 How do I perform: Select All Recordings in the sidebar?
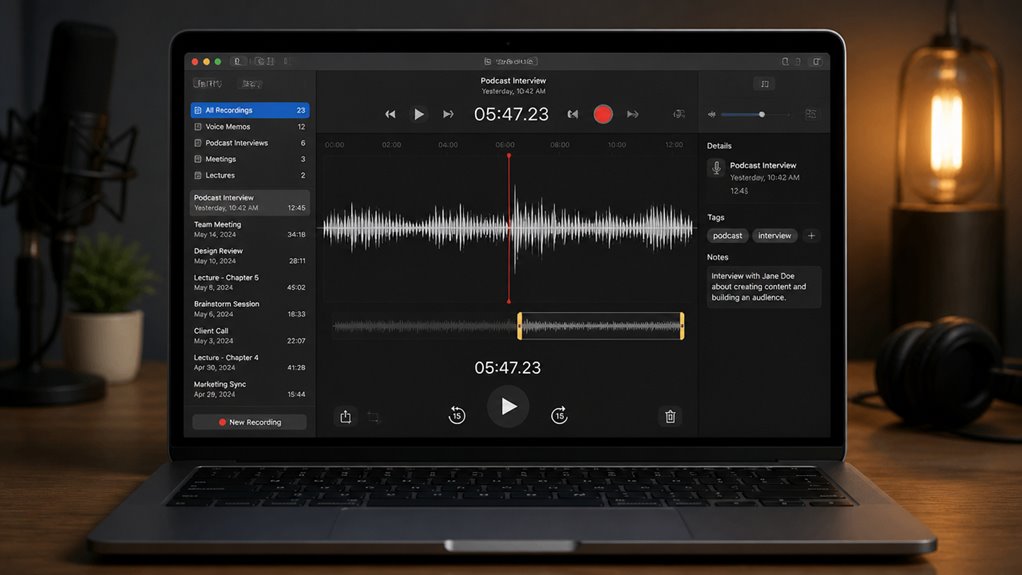(250, 110)
